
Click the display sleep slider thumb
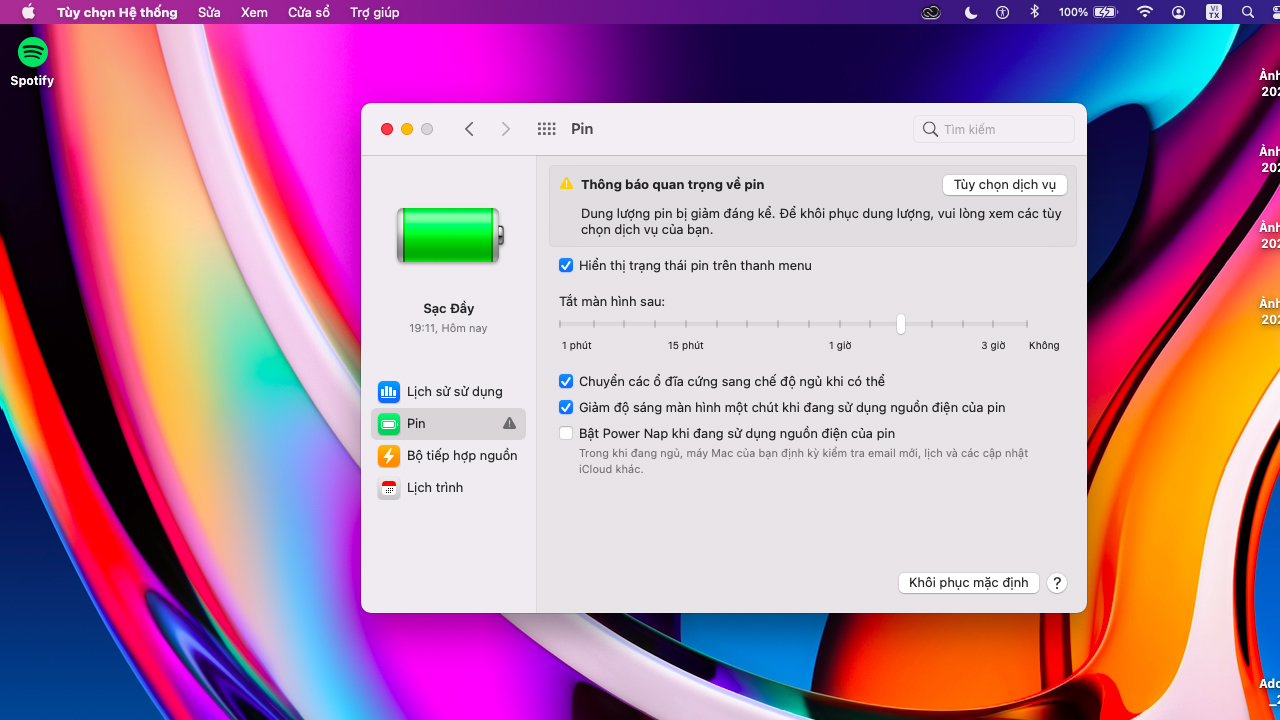(901, 324)
